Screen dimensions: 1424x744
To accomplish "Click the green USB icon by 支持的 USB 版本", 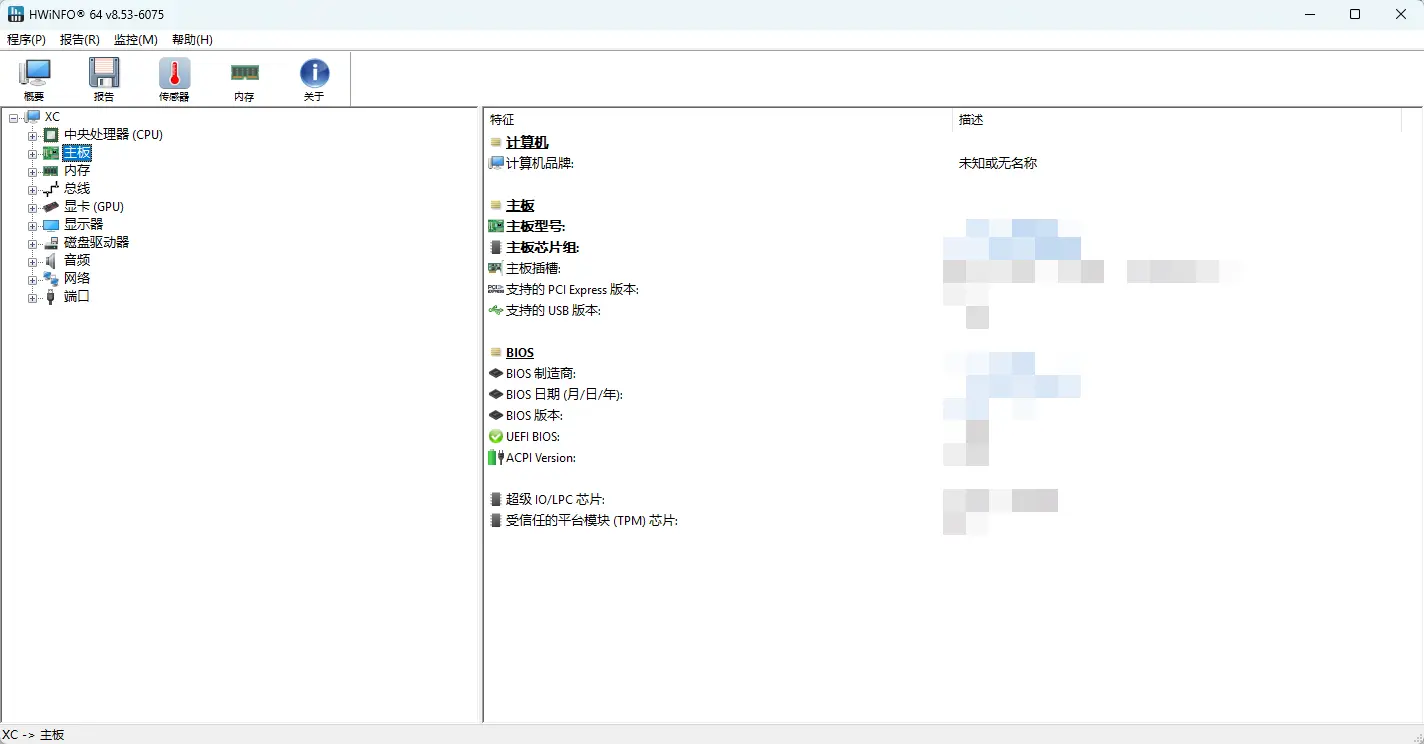I will coord(496,310).
